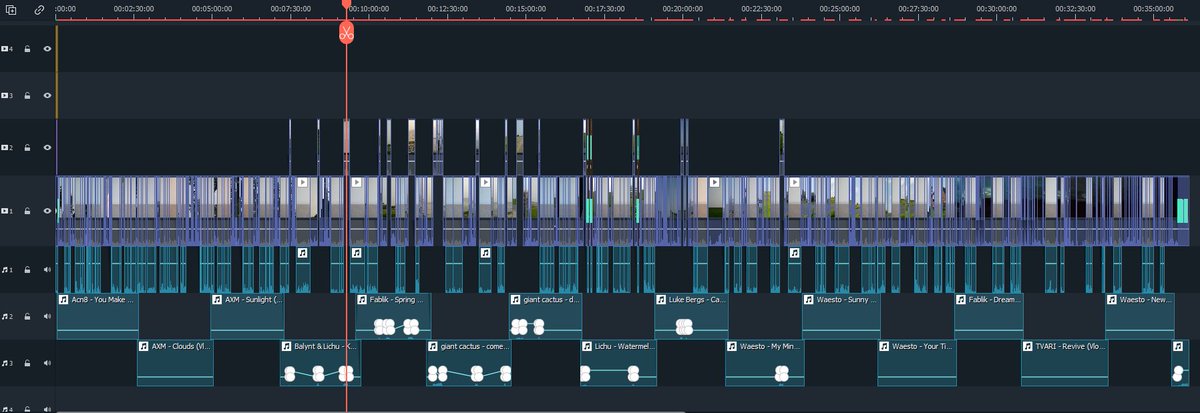The image size is (1200, 413).
Task: Click leftmost volume keyframe on Balynt & Lichu clip
Action: coord(289,374)
